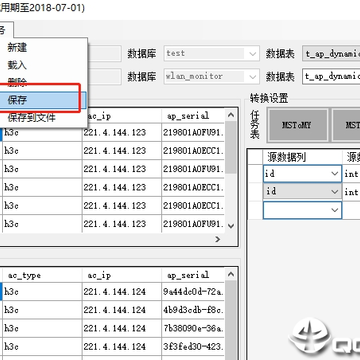360x360 pixels.
Task: Click the ap_serial header in top table
Action: pyautogui.click(x=188, y=116)
